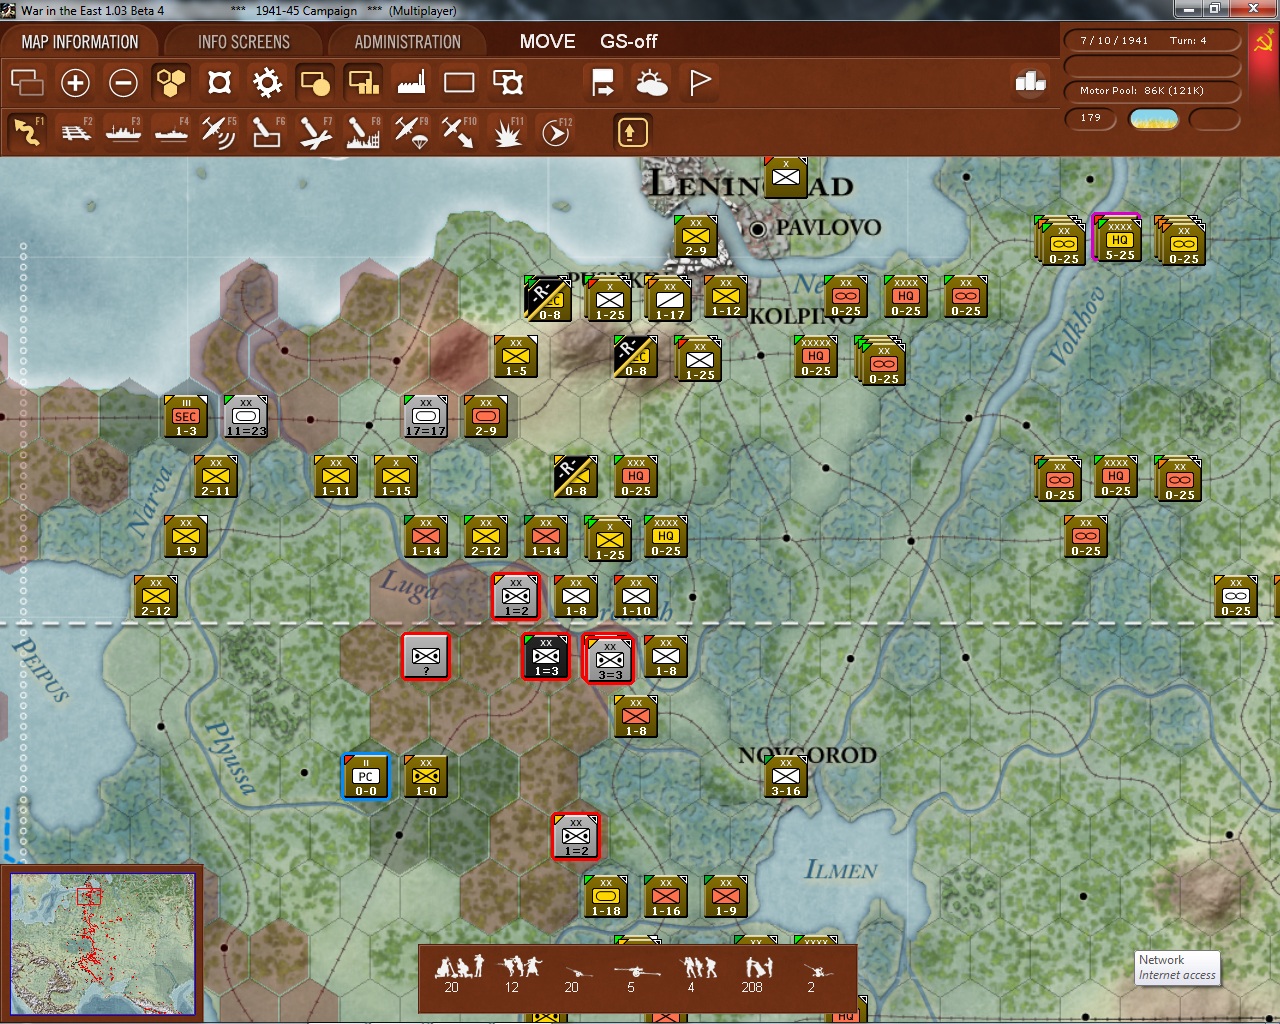1280x1024 pixels.
Task: Click the Soviet hammer and sickle flag
Action: (1264, 43)
